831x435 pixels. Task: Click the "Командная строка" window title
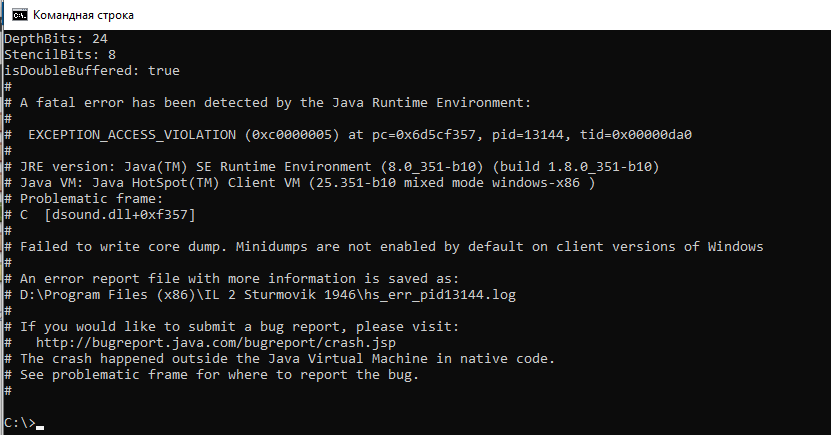[x=83, y=16]
